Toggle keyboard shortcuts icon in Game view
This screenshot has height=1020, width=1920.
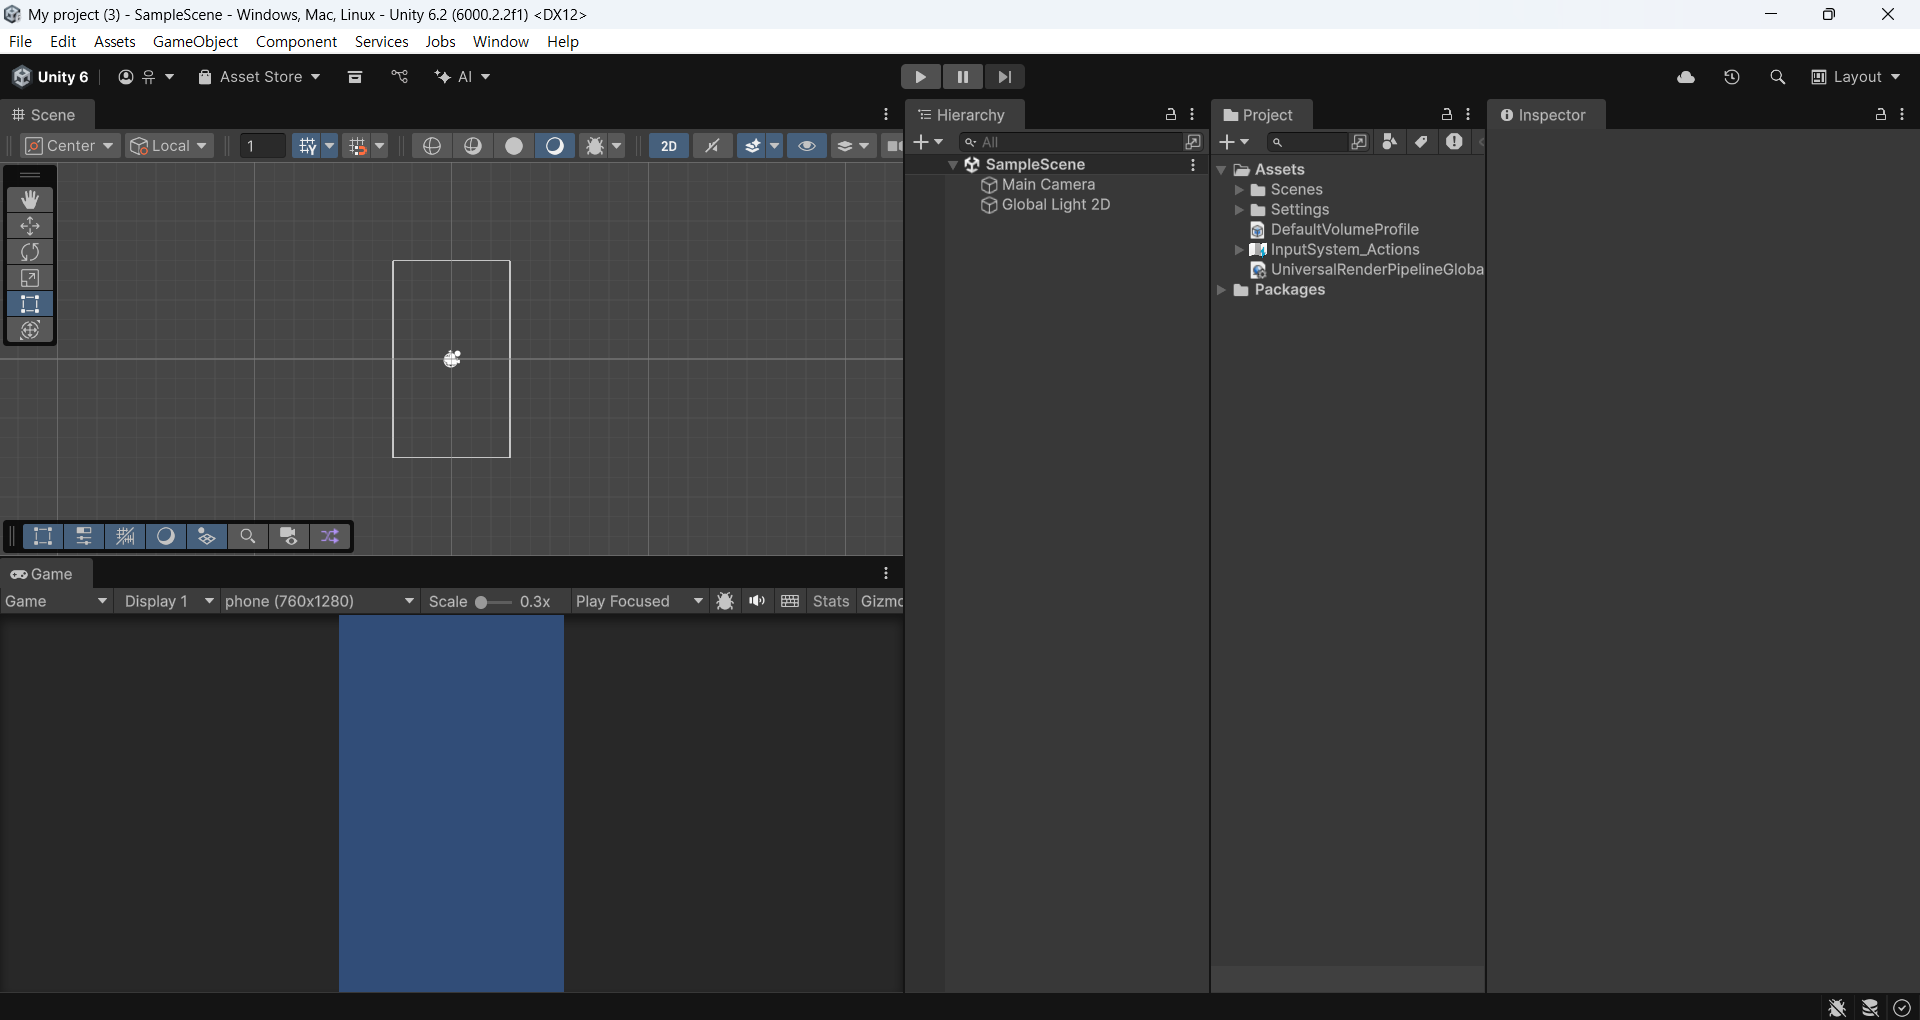coord(790,601)
